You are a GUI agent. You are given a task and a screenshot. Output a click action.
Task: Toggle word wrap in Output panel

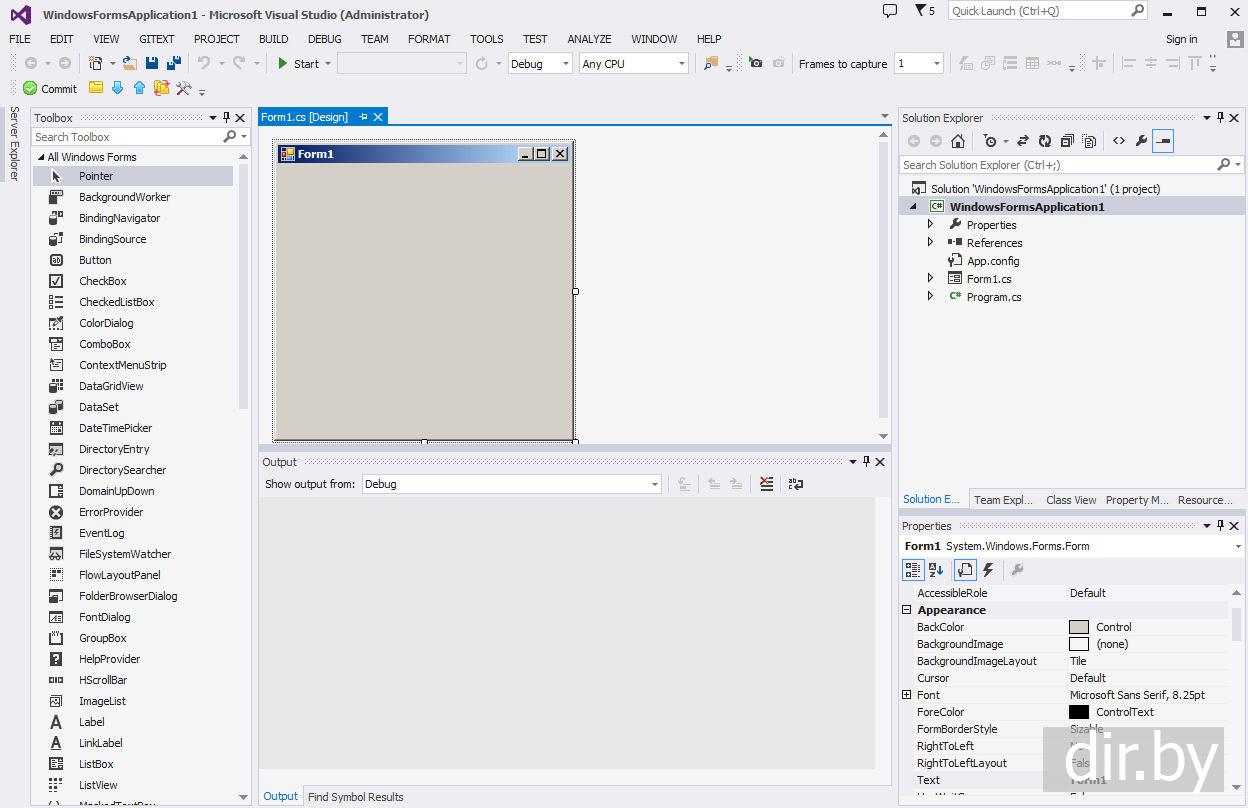[796, 484]
